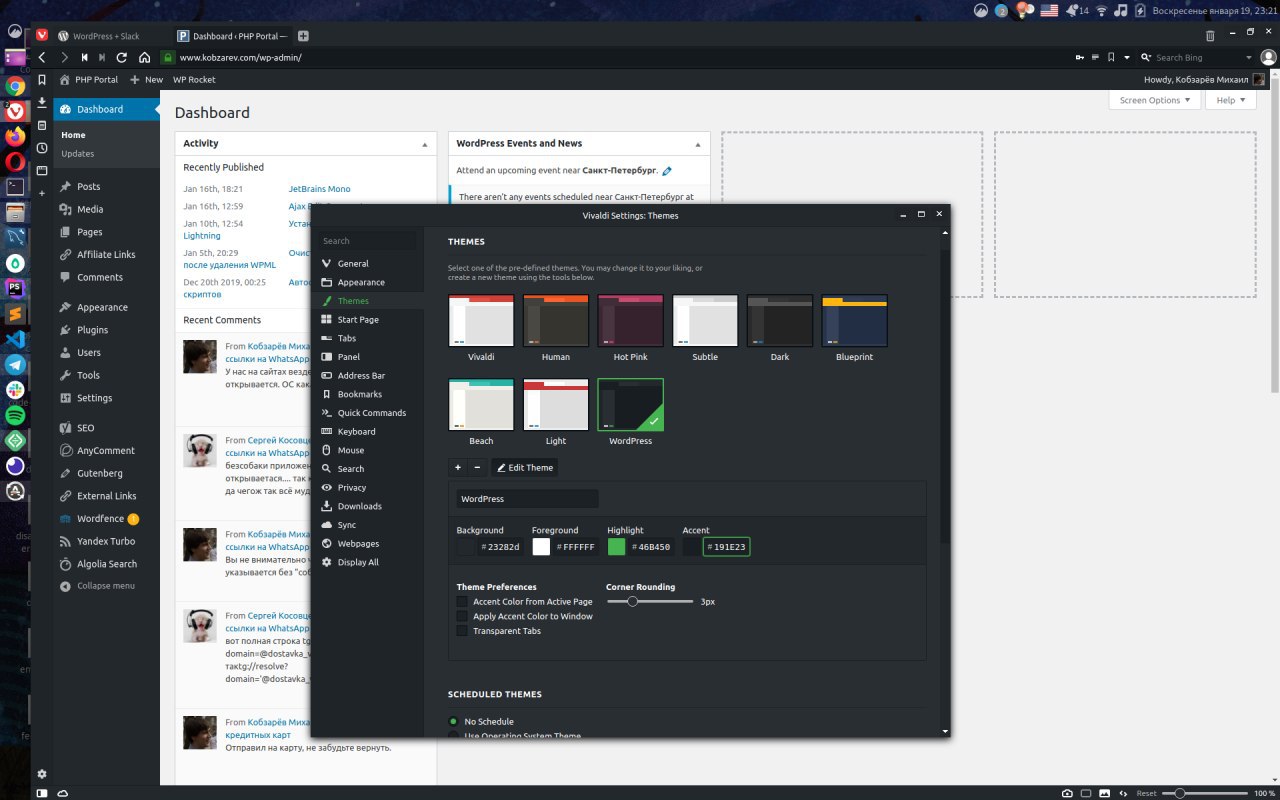Open the search field history dropdown

1248,58
